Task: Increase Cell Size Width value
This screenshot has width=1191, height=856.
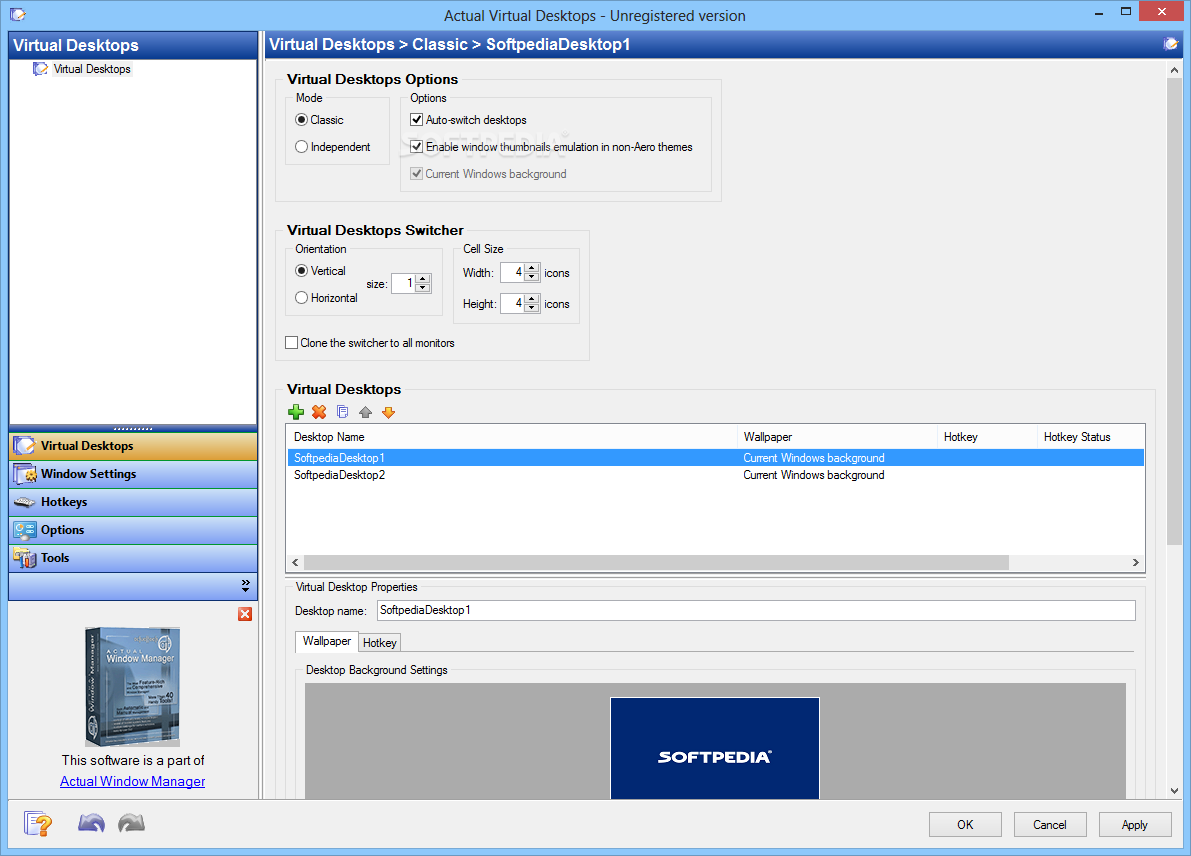Action: coord(532,267)
